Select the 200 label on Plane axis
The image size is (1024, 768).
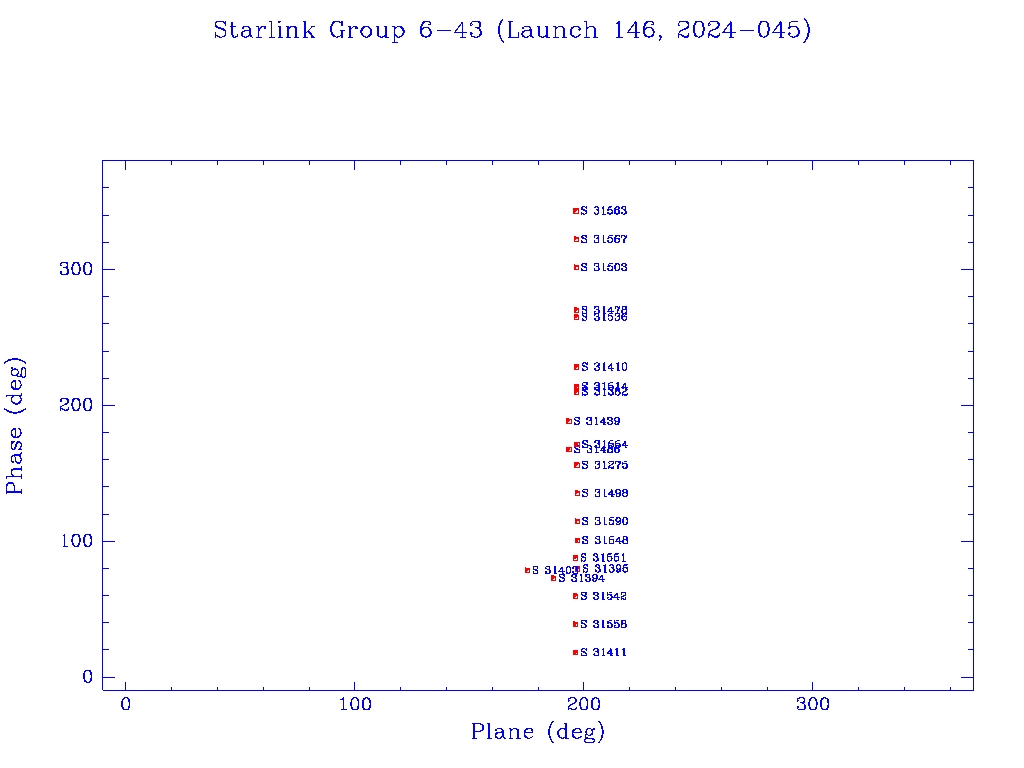coord(584,705)
